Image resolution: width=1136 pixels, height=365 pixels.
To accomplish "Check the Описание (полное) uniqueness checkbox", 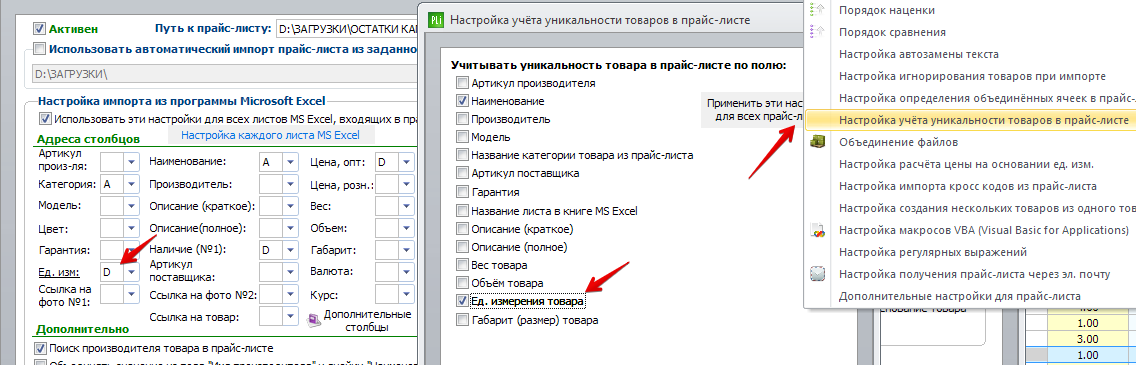I will pyautogui.click(x=462, y=248).
